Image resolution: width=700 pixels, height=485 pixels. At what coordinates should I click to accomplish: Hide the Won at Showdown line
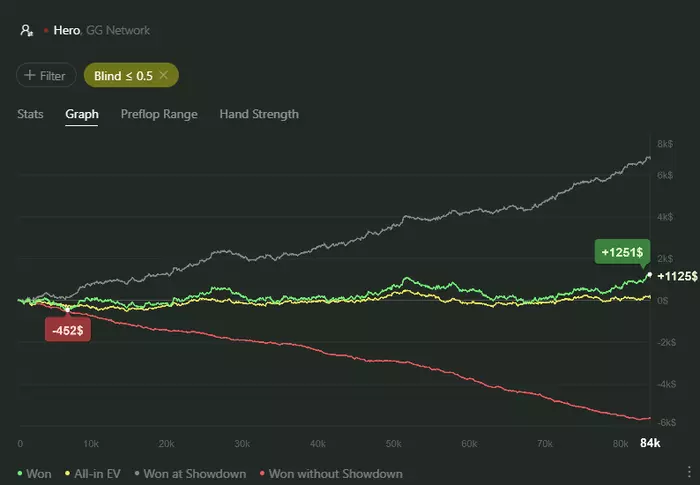pyautogui.click(x=195, y=473)
